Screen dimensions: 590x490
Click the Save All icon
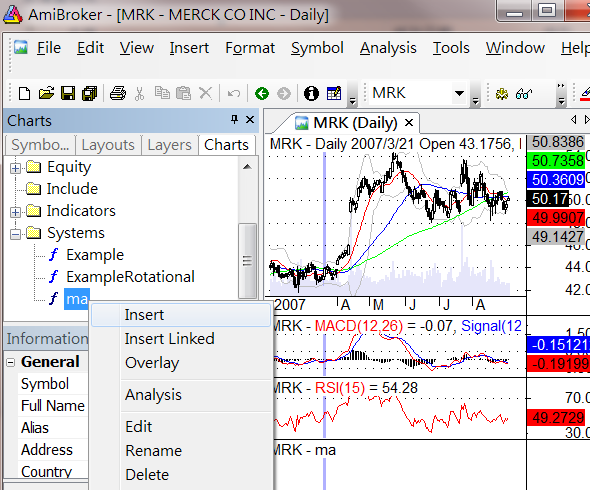click(x=90, y=93)
